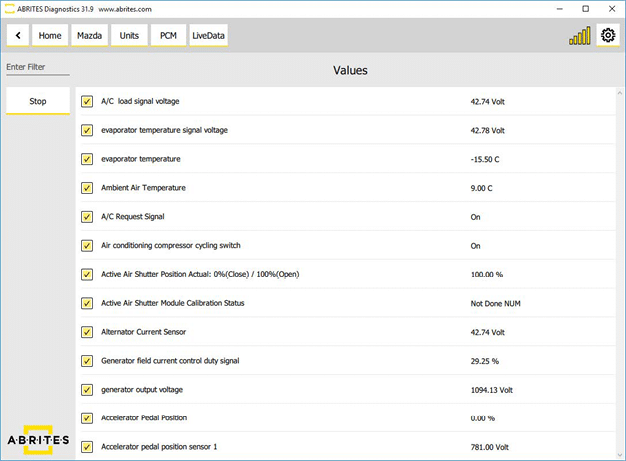Select the LiveData tab

pos(209,36)
